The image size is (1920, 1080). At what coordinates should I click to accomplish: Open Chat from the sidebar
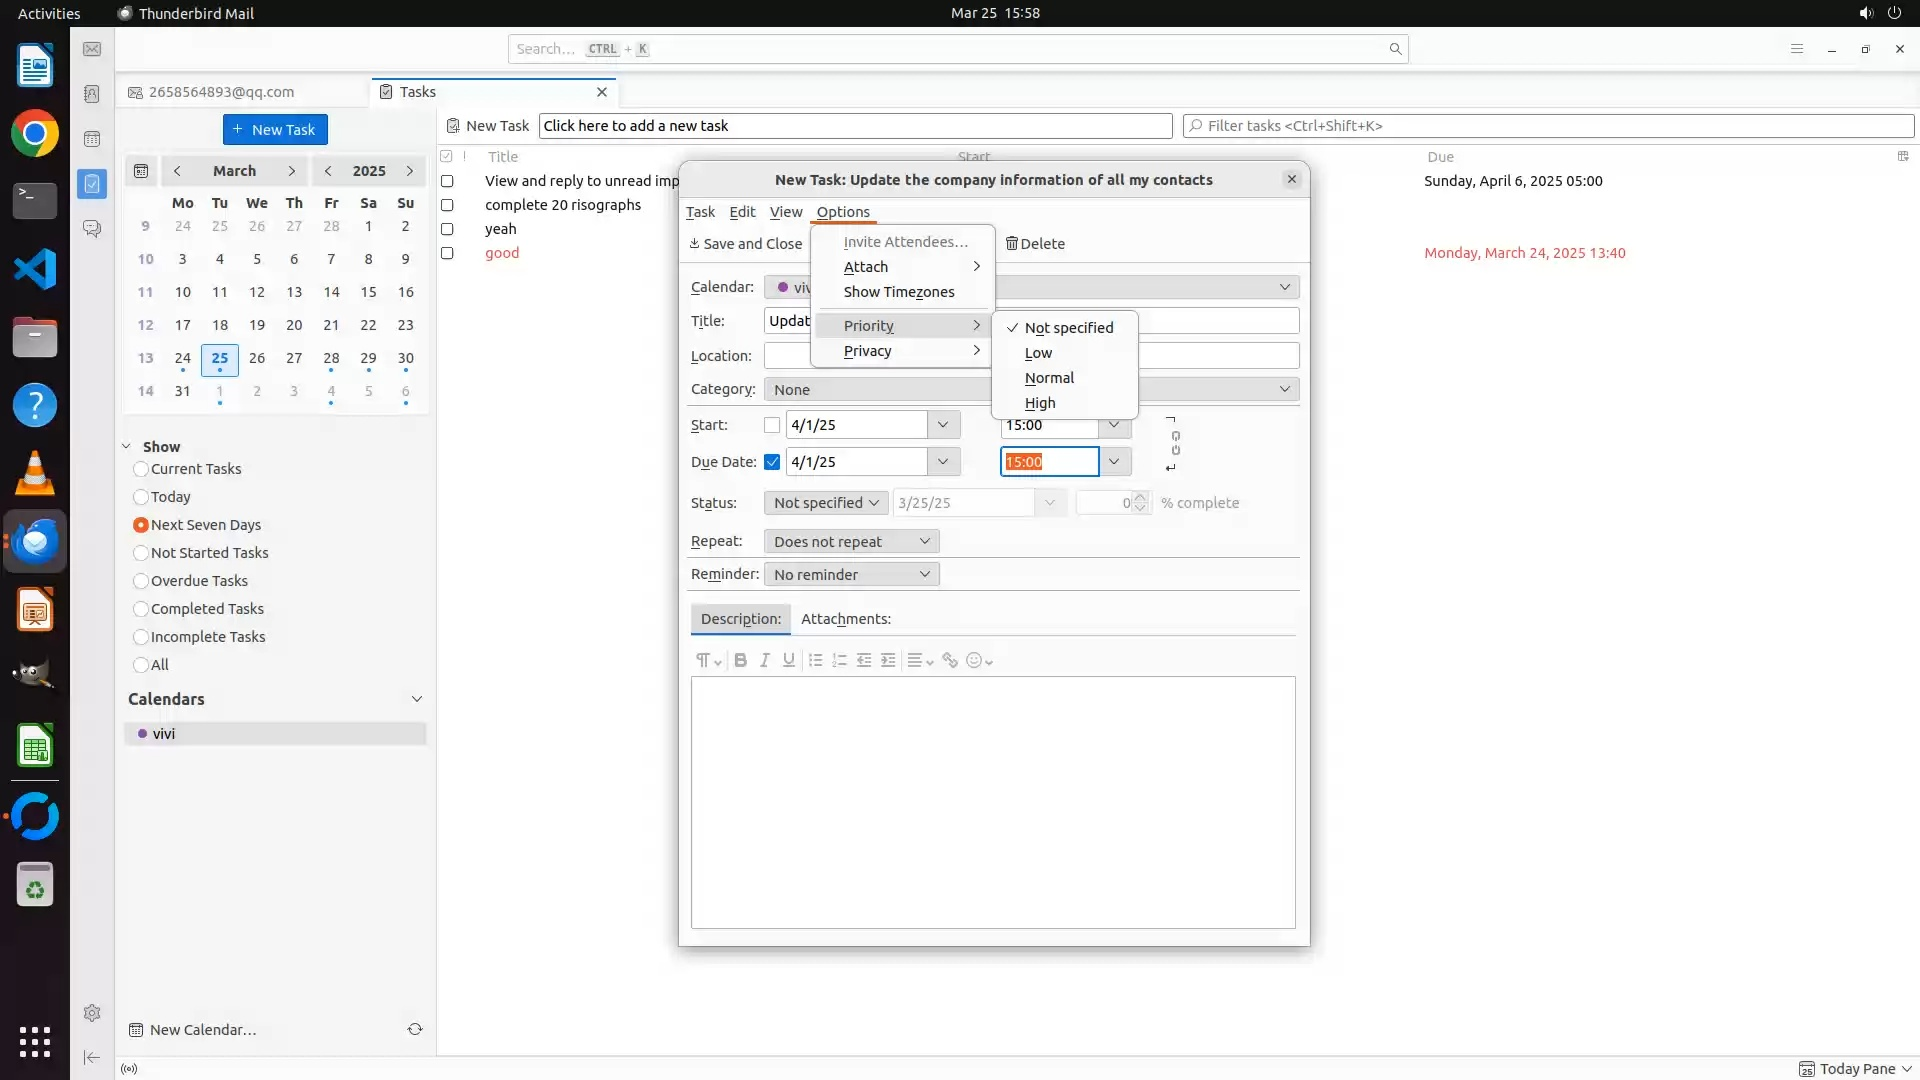pyautogui.click(x=92, y=229)
